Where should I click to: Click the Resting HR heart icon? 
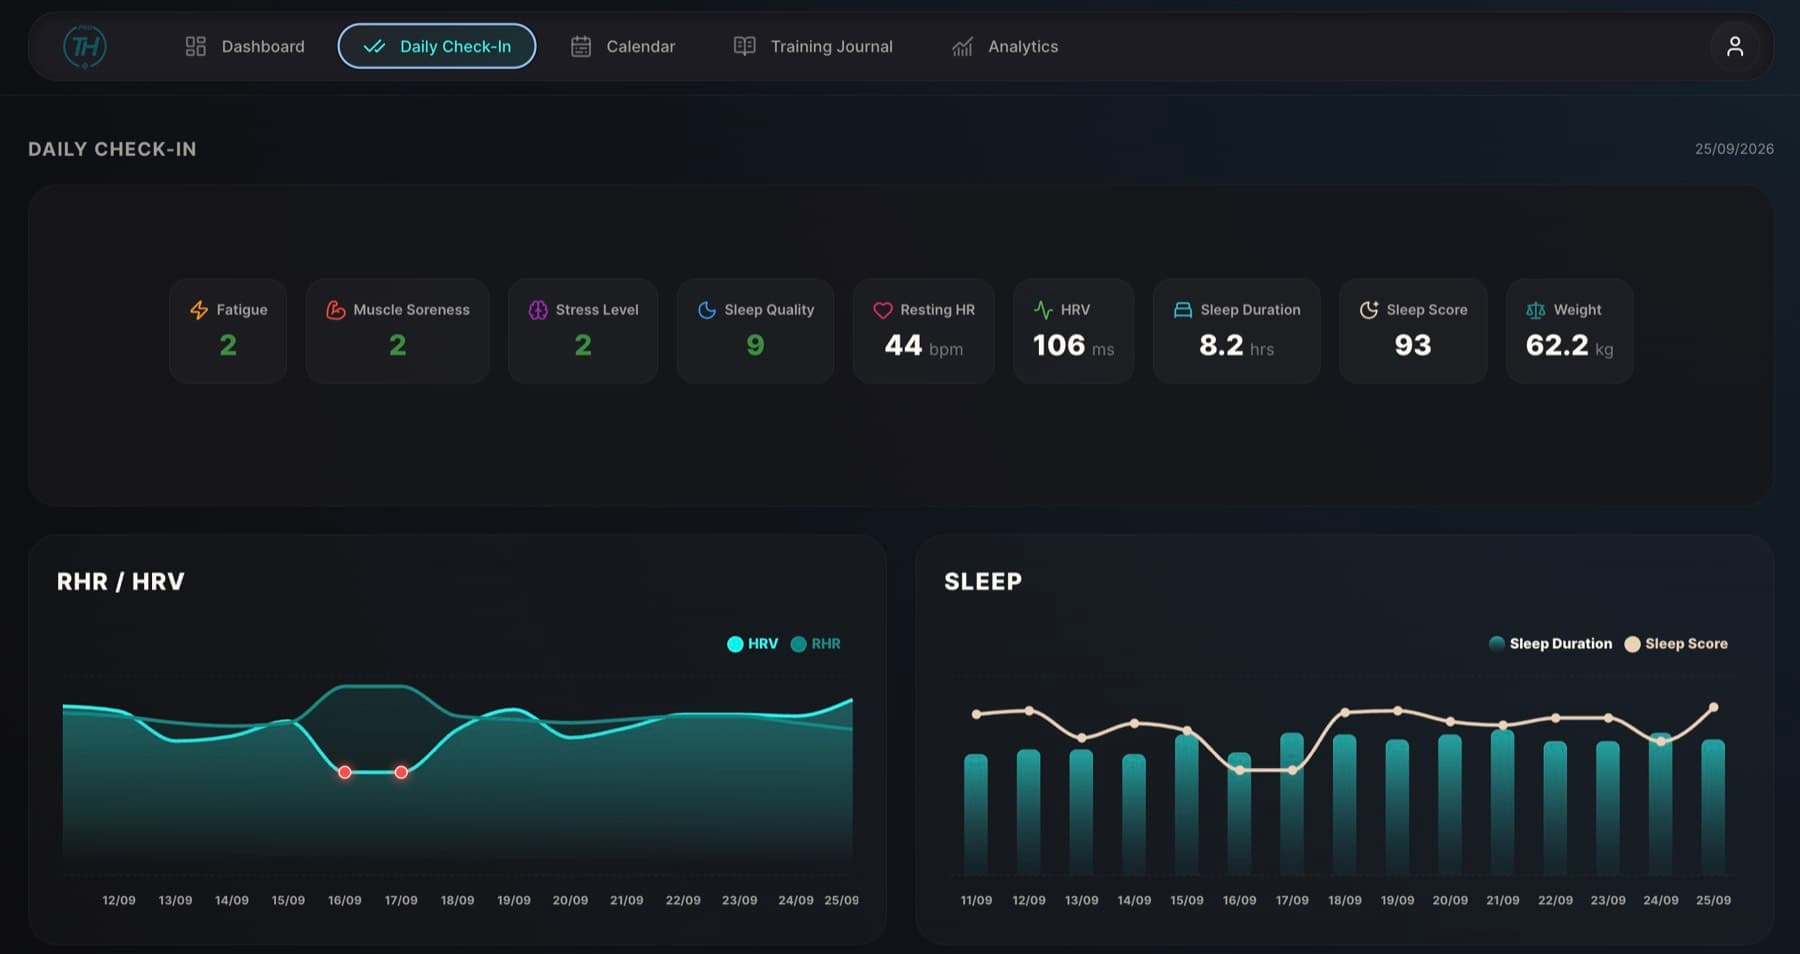(883, 310)
